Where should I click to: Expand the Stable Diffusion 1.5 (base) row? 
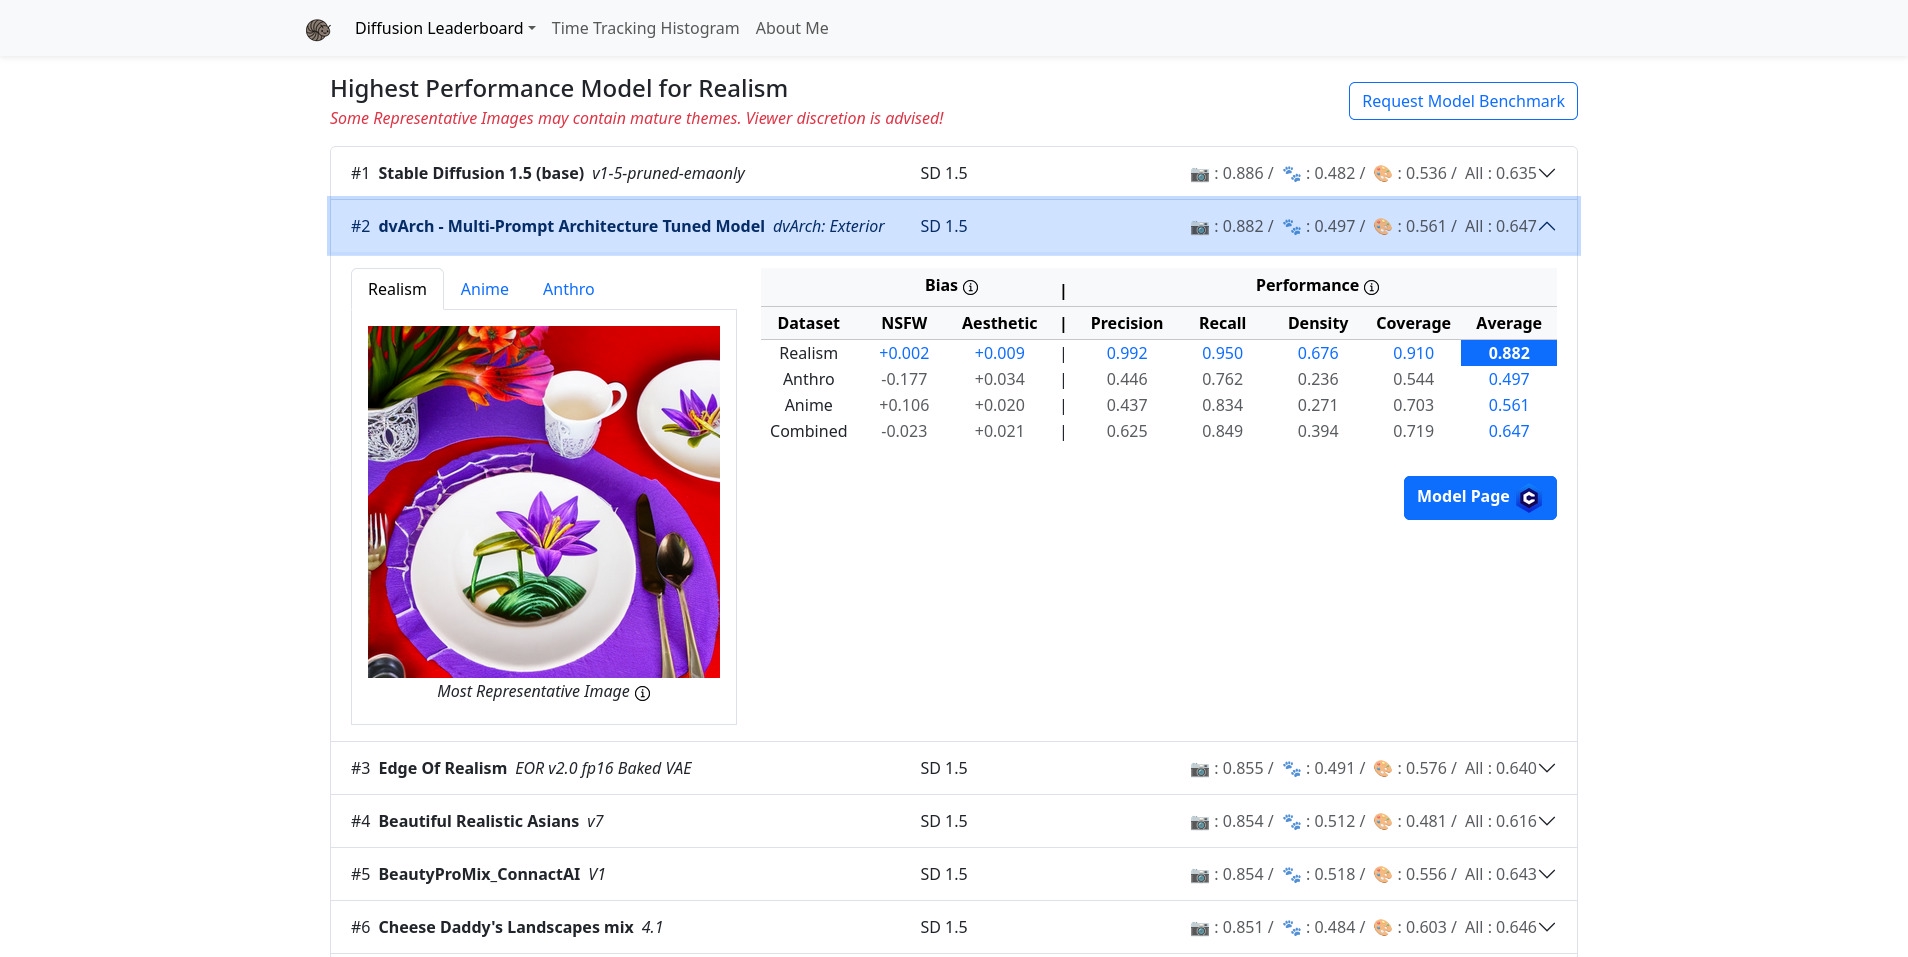pyautogui.click(x=1546, y=173)
